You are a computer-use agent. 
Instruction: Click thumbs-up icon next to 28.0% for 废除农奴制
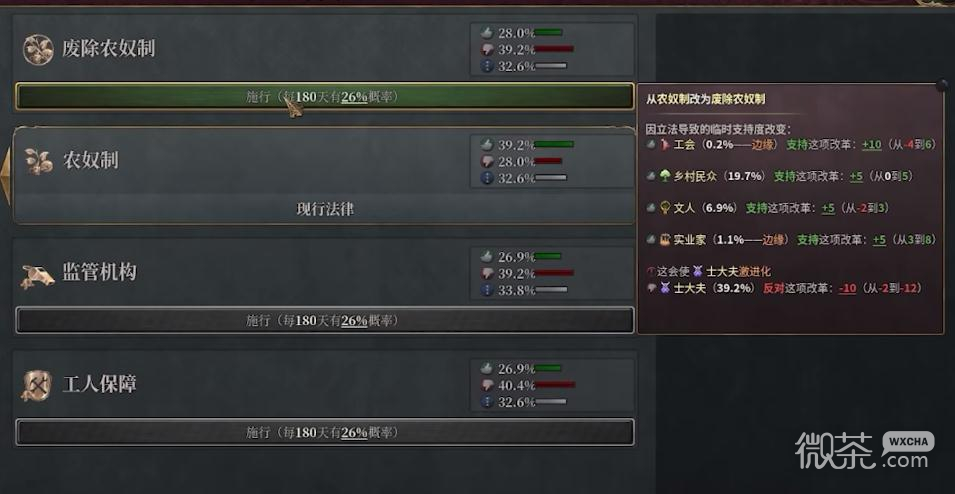tap(487, 32)
